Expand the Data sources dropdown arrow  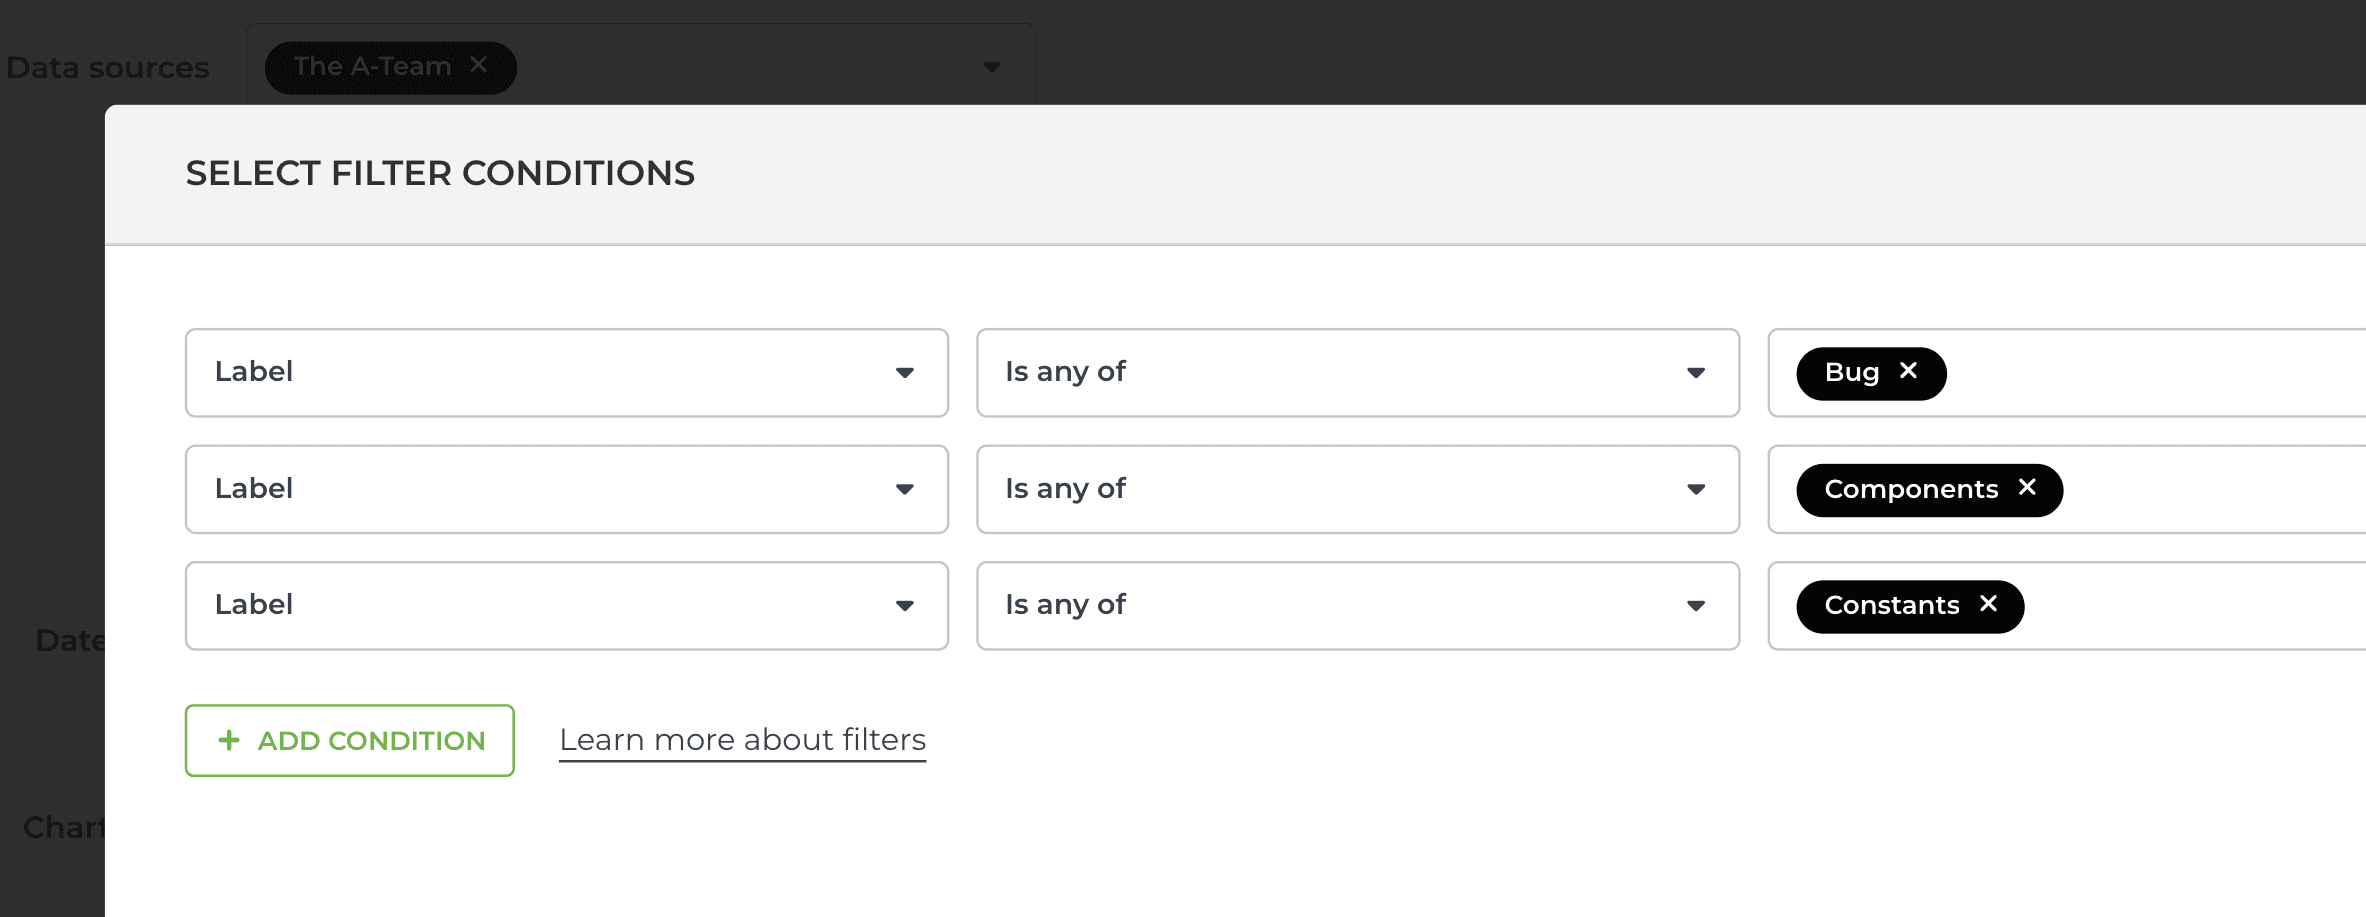[992, 67]
